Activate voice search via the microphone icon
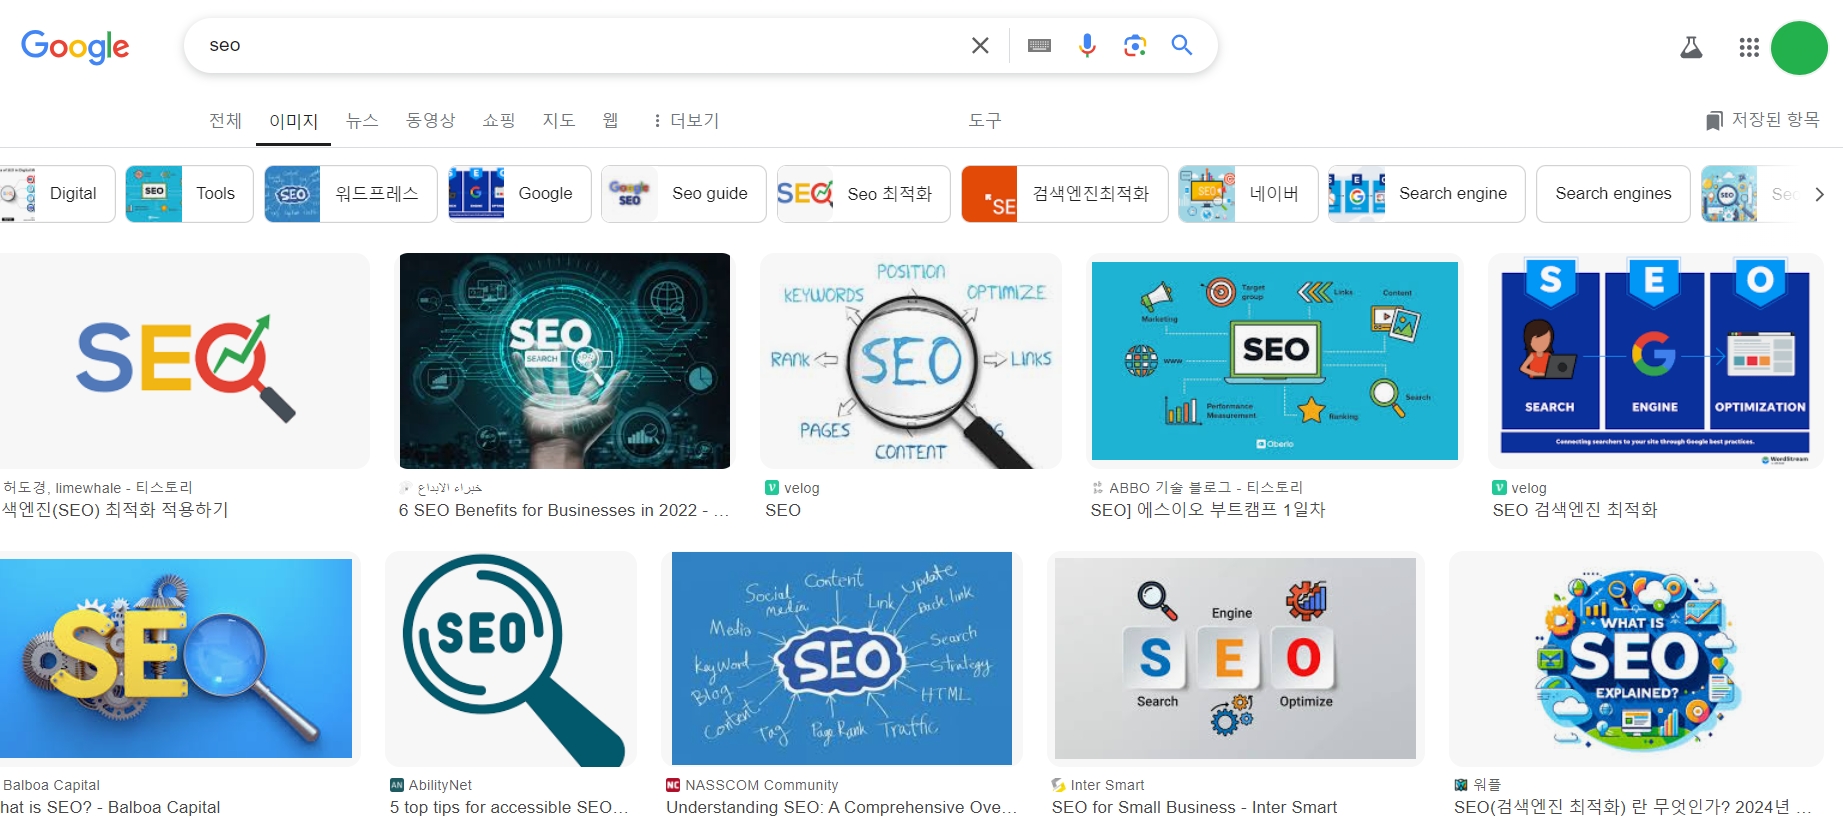The height and width of the screenshot is (823, 1843). [x=1087, y=45]
